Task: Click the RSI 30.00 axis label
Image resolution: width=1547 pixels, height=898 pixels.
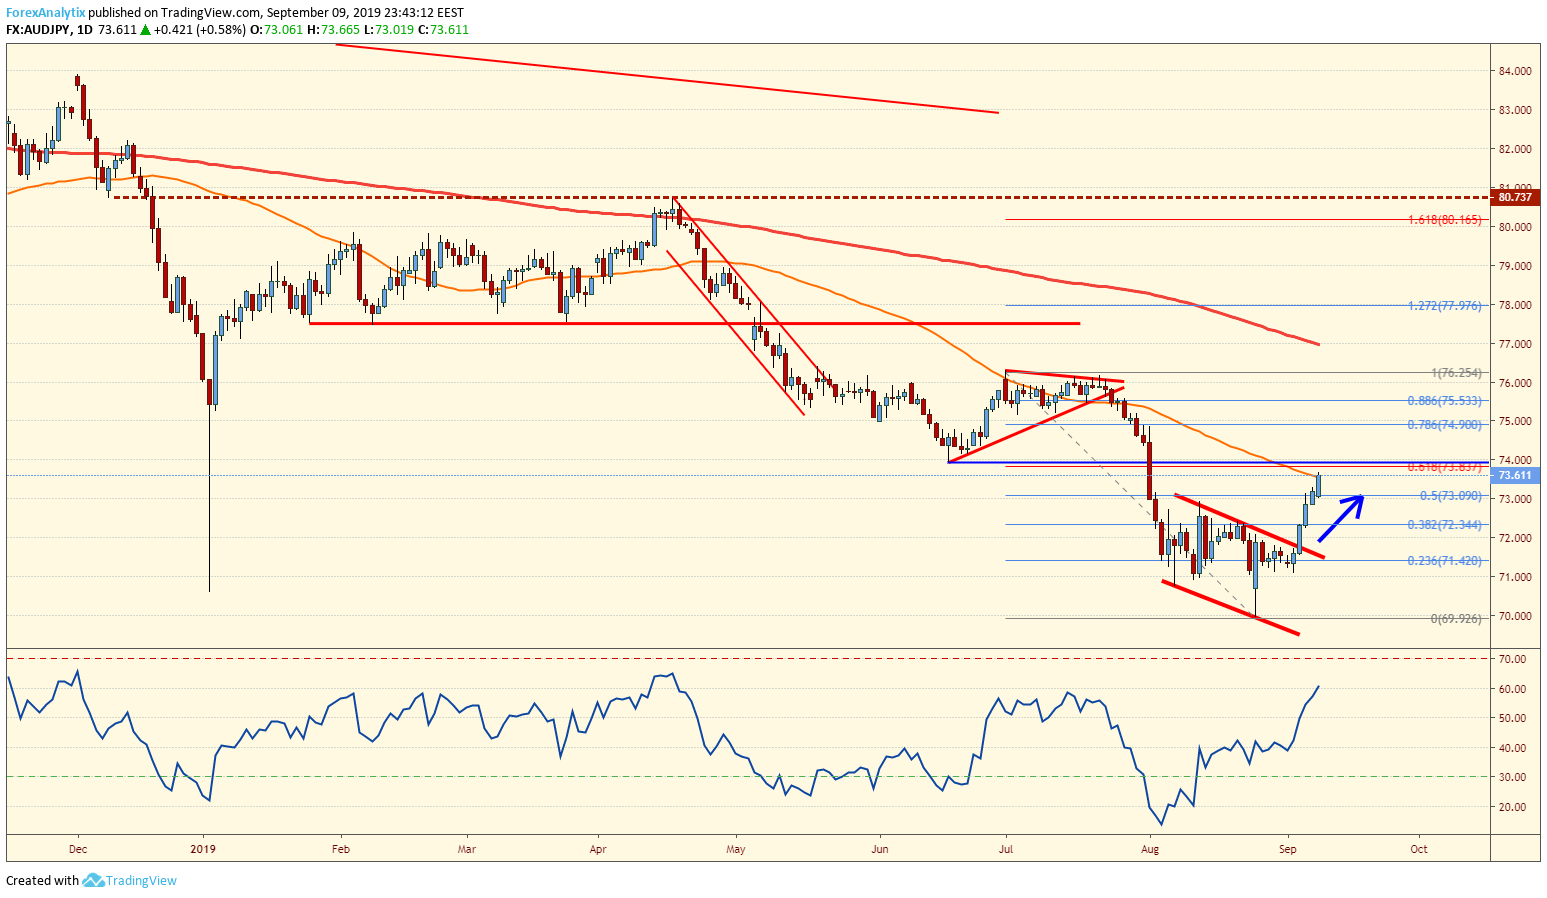Action: (1513, 777)
